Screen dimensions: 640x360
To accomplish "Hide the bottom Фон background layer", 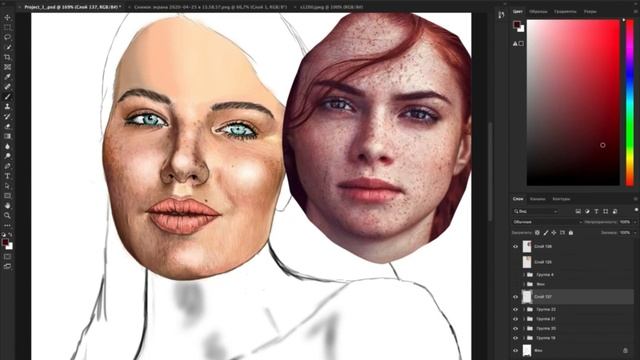I will click(516, 351).
